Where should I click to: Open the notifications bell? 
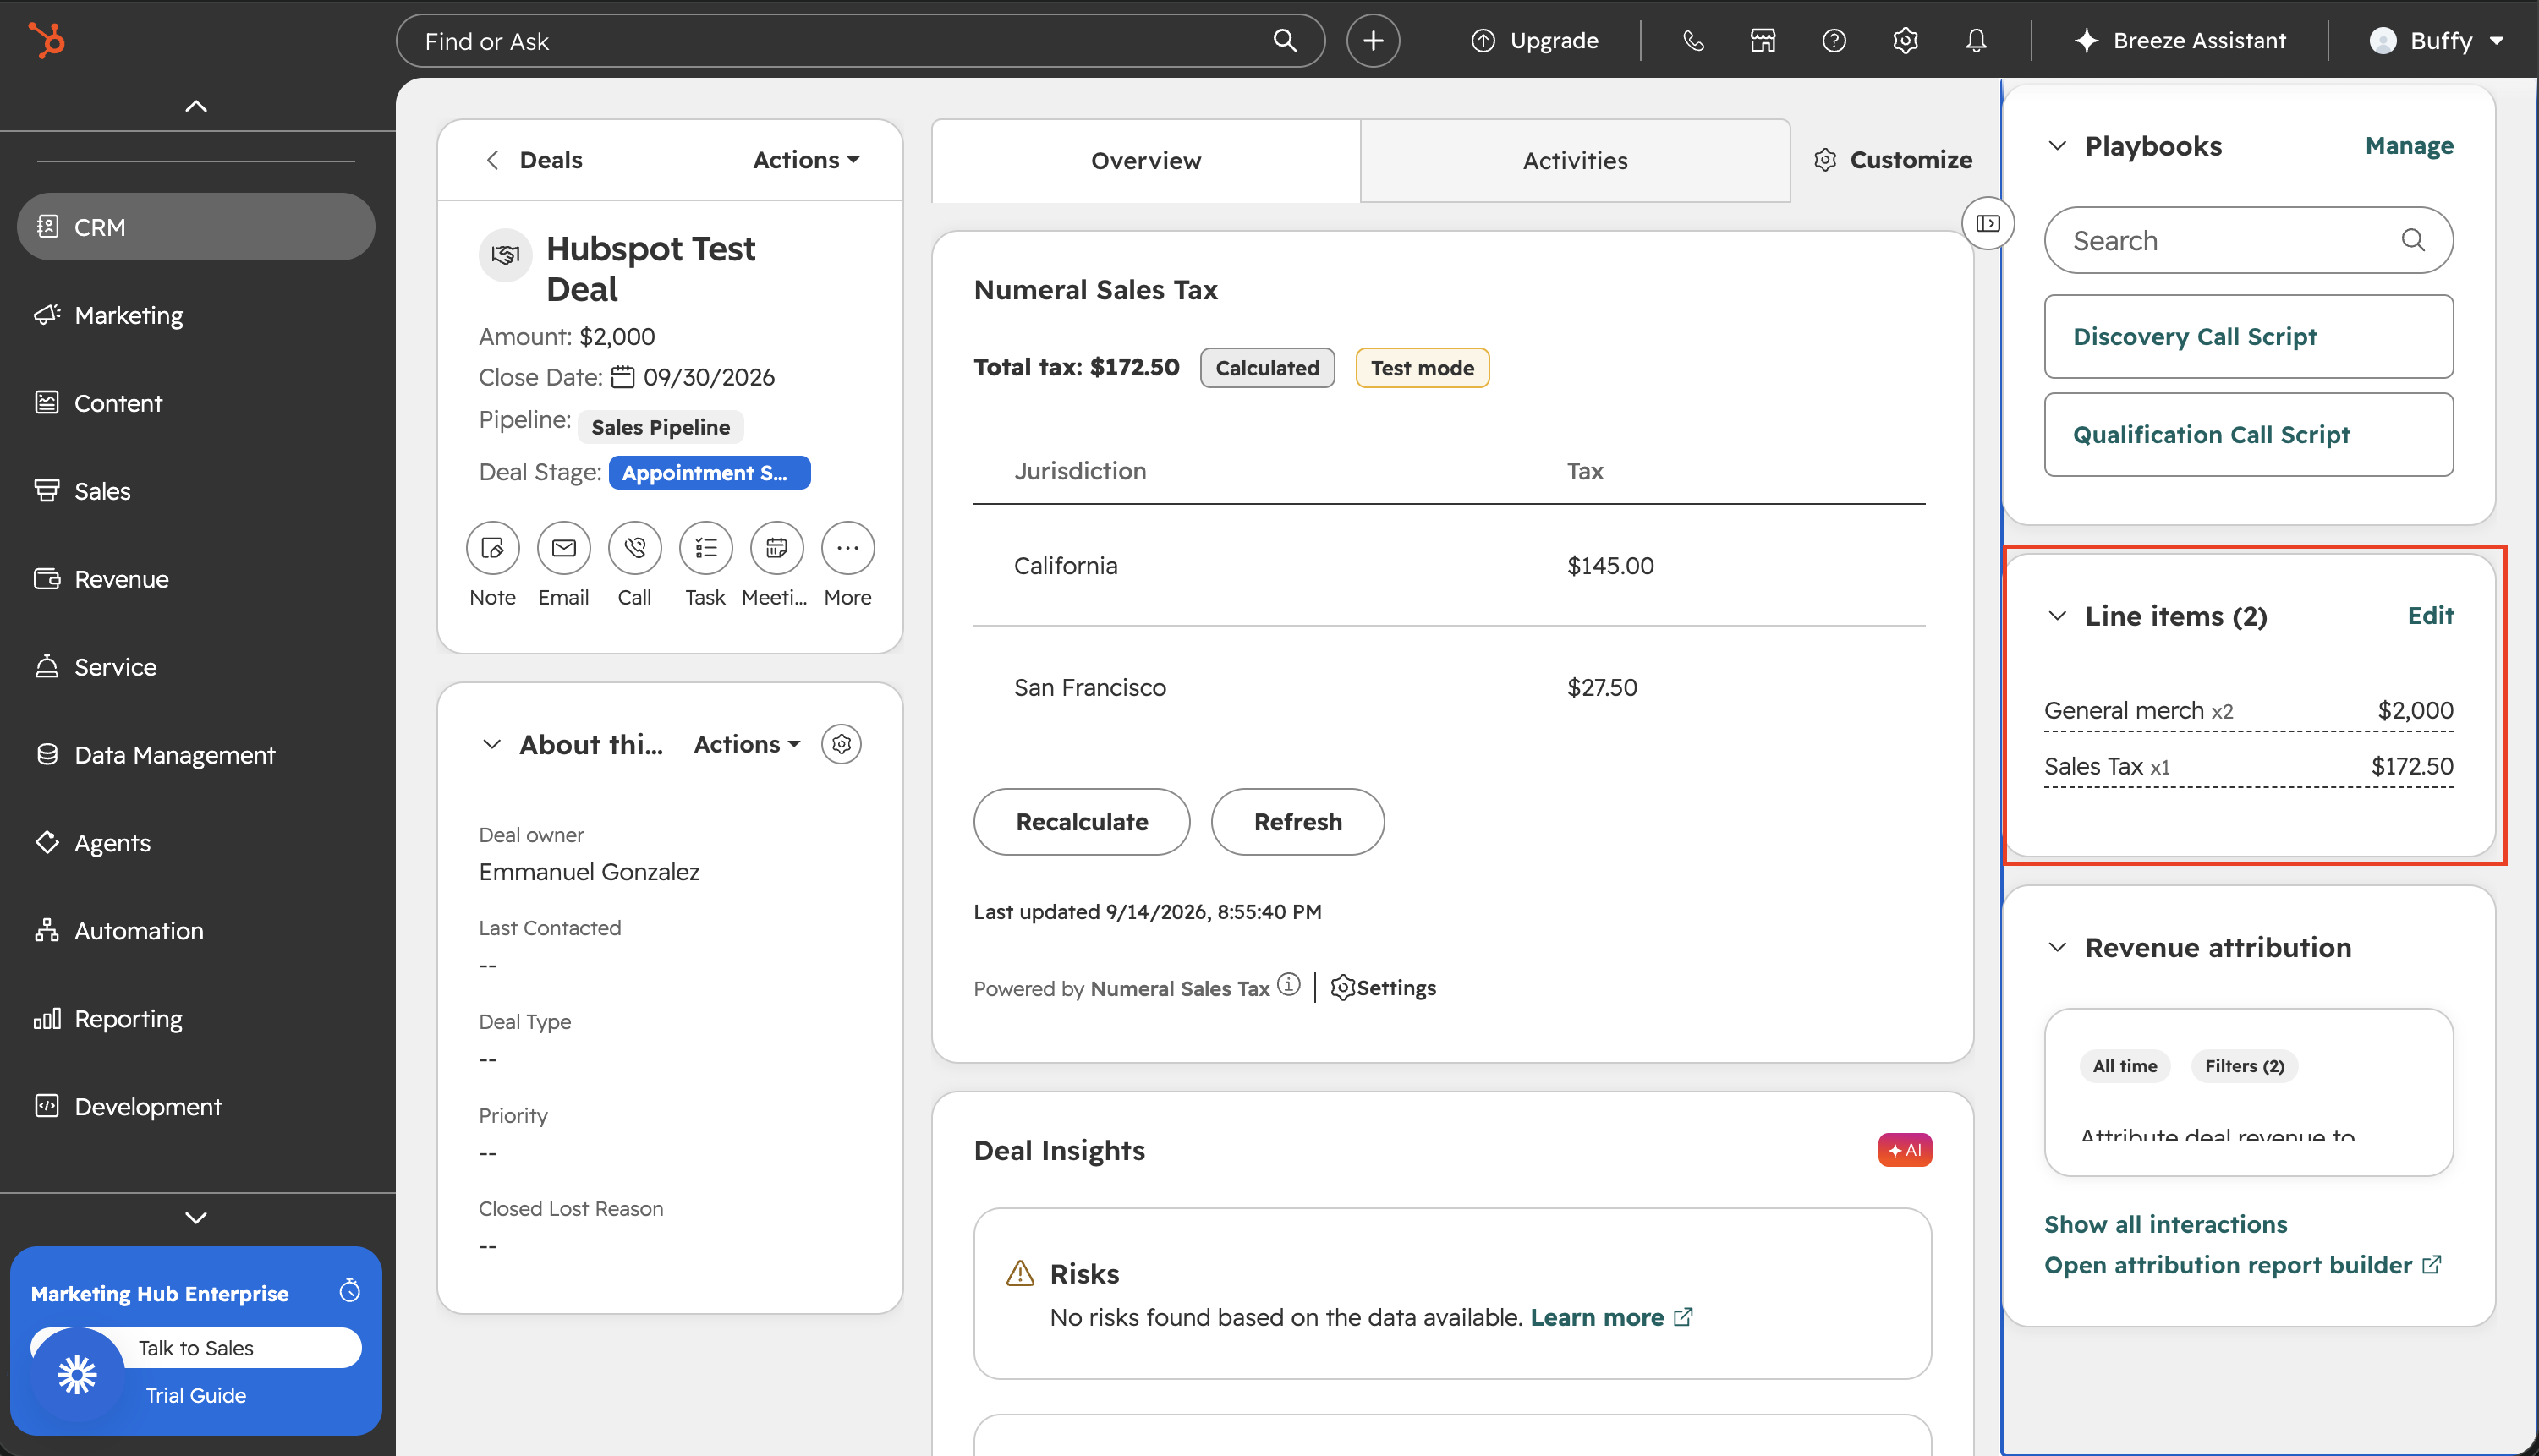1976,40
